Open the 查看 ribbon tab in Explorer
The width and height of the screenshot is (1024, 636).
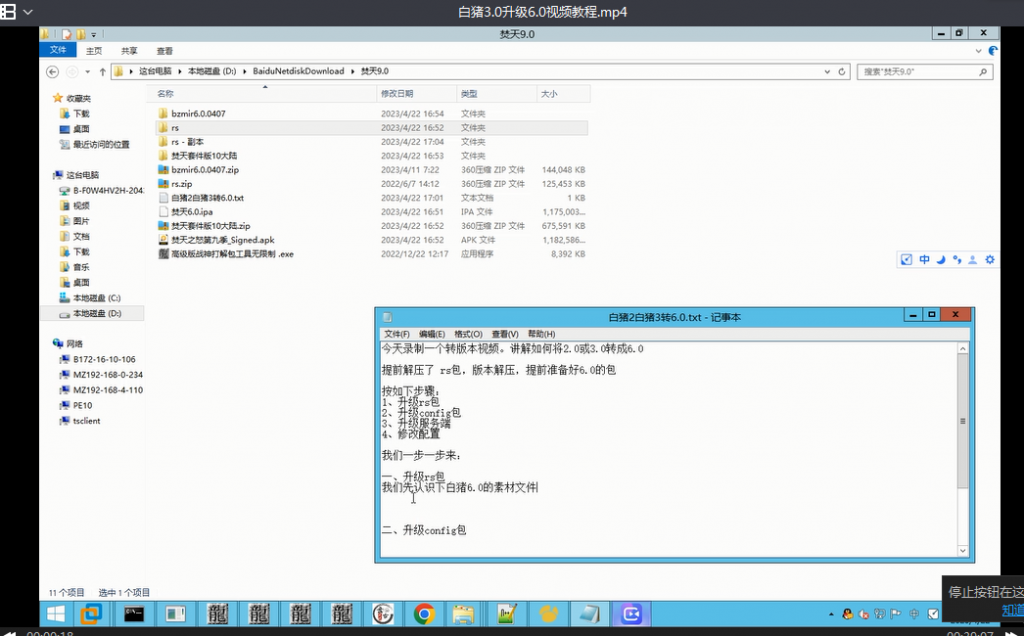coord(165,50)
